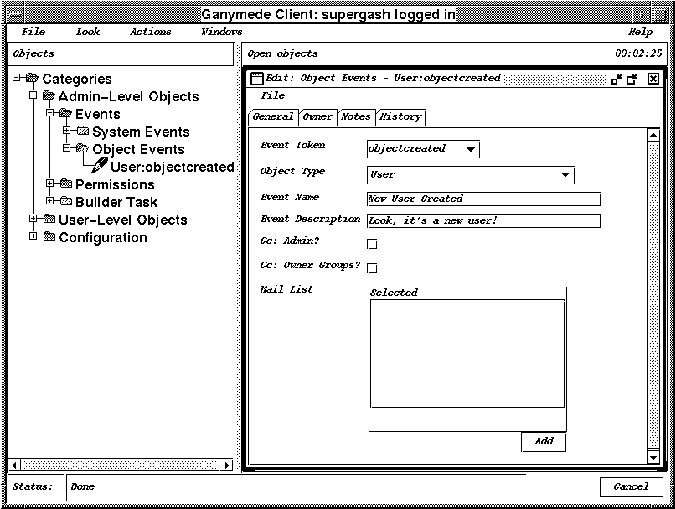Click the System Events category icon
The width and height of the screenshot is (675, 509).
(x=83, y=132)
